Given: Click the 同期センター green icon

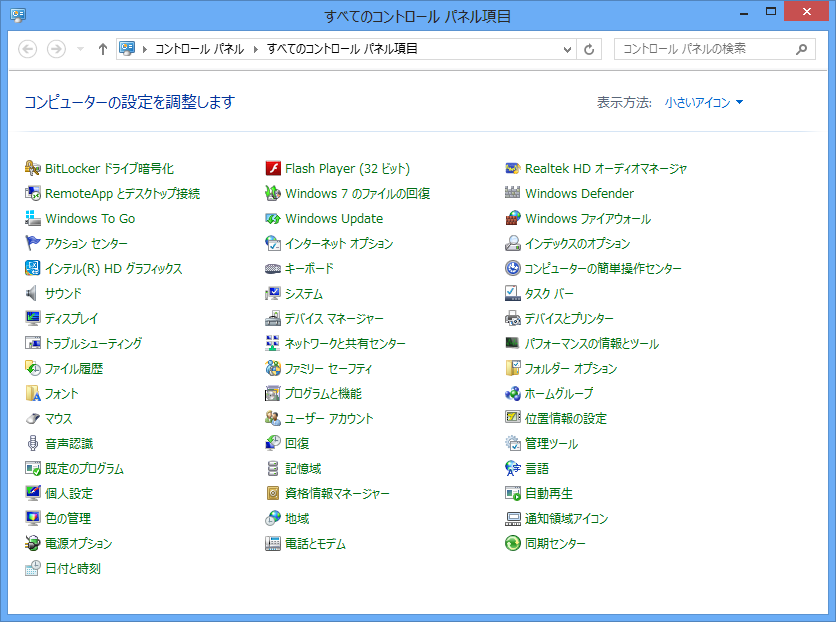Looking at the screenshot, I should 513,543.
